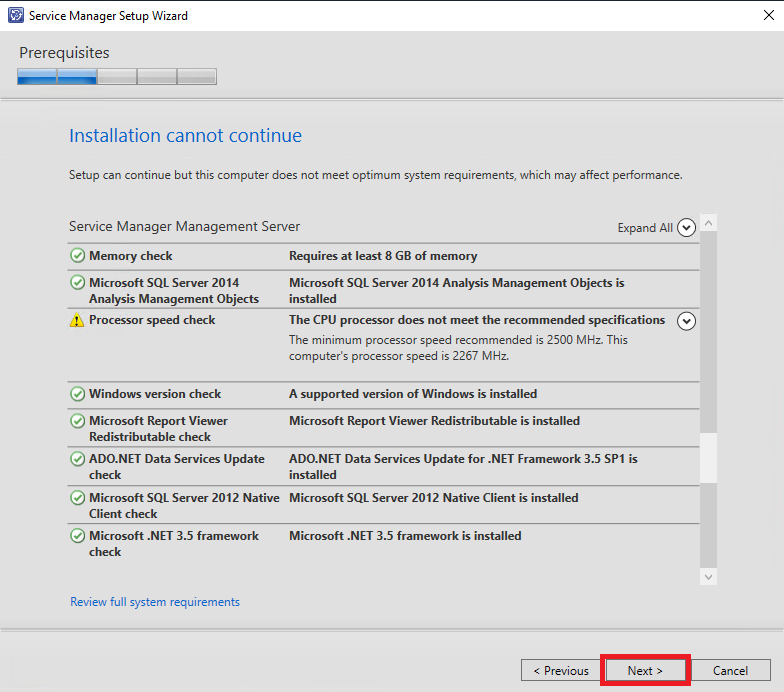Click the .NET 3.5 framework check icon

click(x=77, y=536)
